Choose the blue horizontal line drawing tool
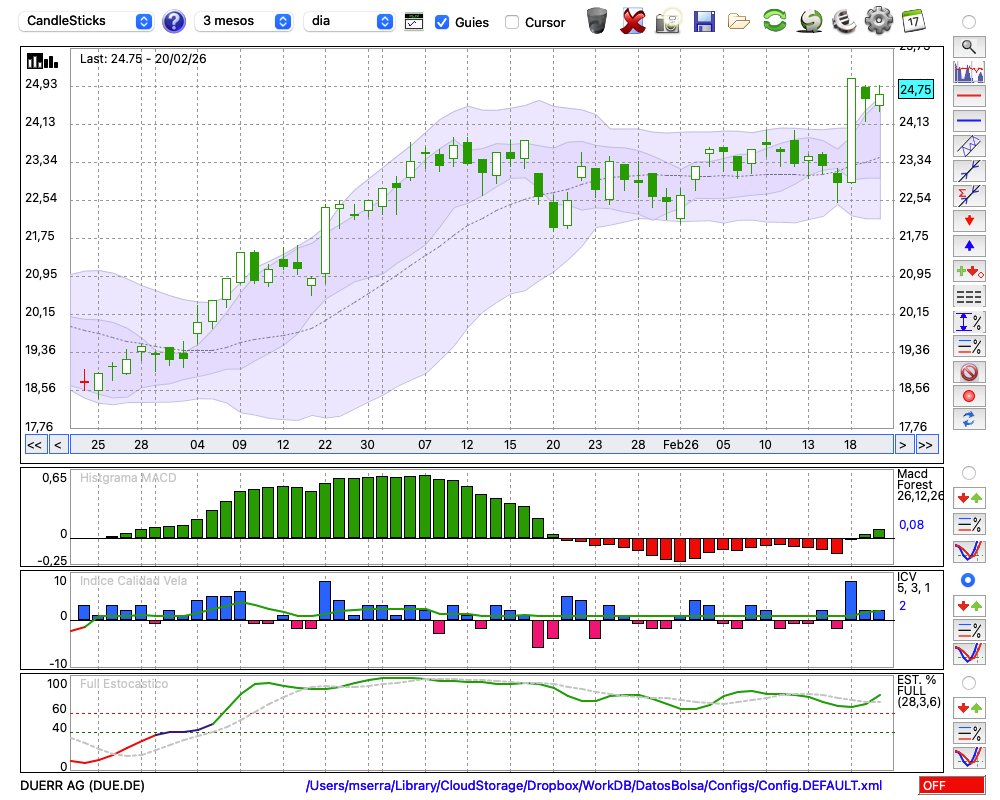 click(968, 121)
